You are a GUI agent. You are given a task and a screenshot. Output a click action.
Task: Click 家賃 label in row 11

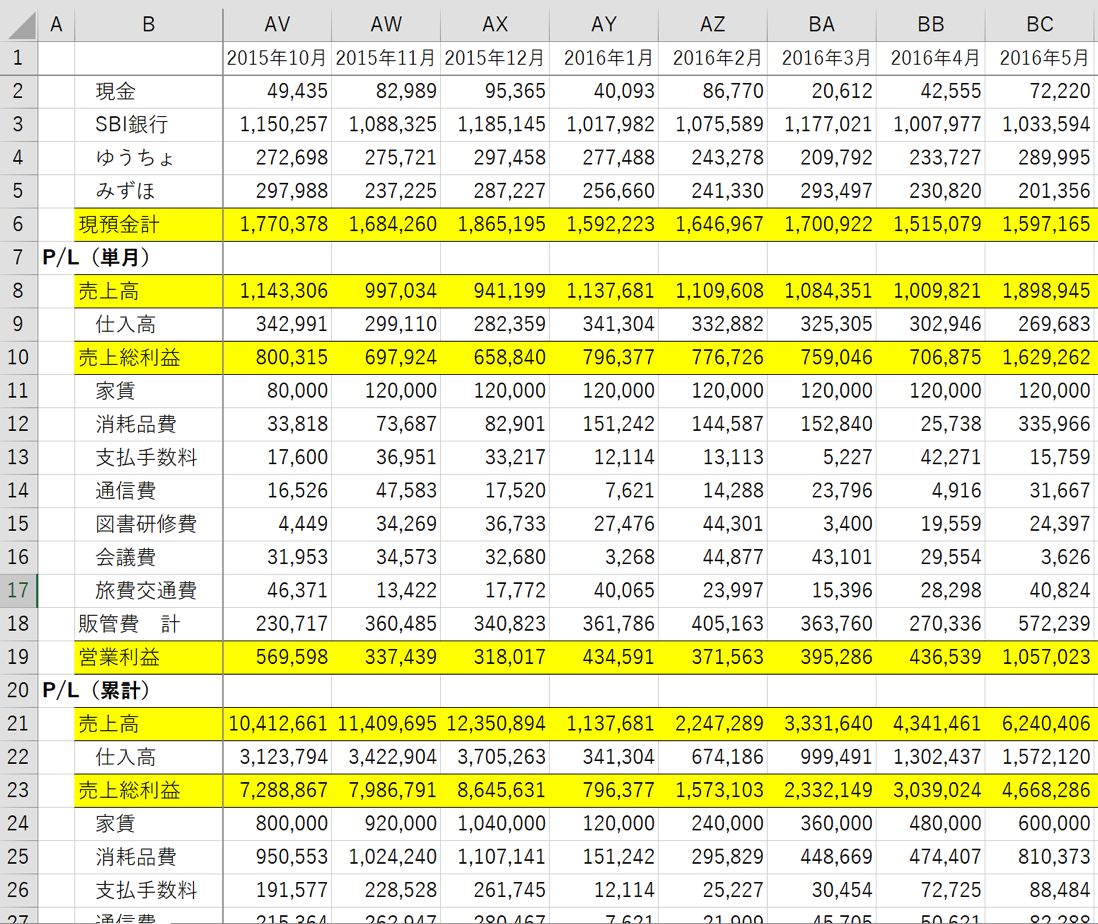pyautogui.click(x=148, y=391)
